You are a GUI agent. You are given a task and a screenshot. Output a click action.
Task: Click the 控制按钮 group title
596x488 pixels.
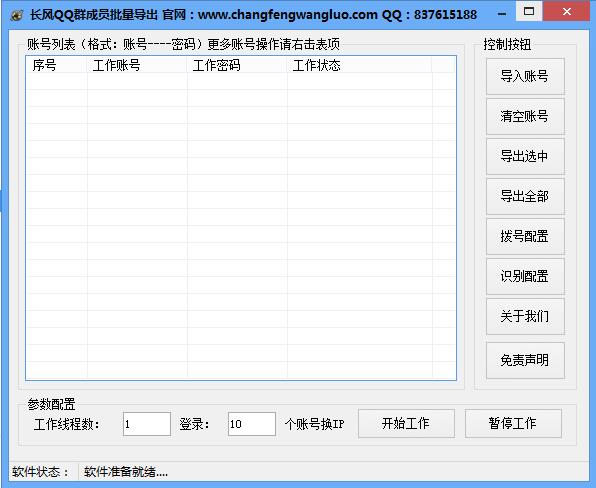coord(507,44)
